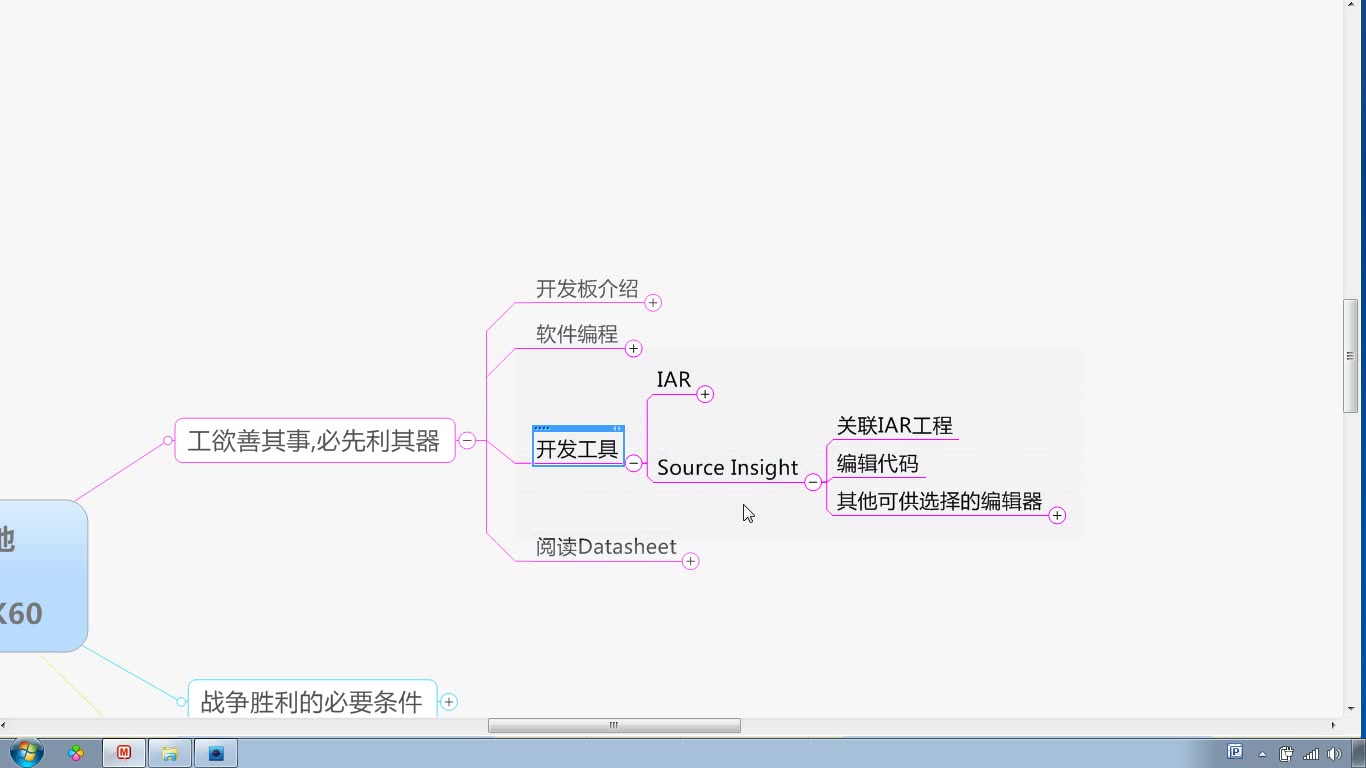Image resolution: width=1366 pixels, height=768 pixels.
Task: Show hidden system tray icons
Action: tap(1262, 754)
